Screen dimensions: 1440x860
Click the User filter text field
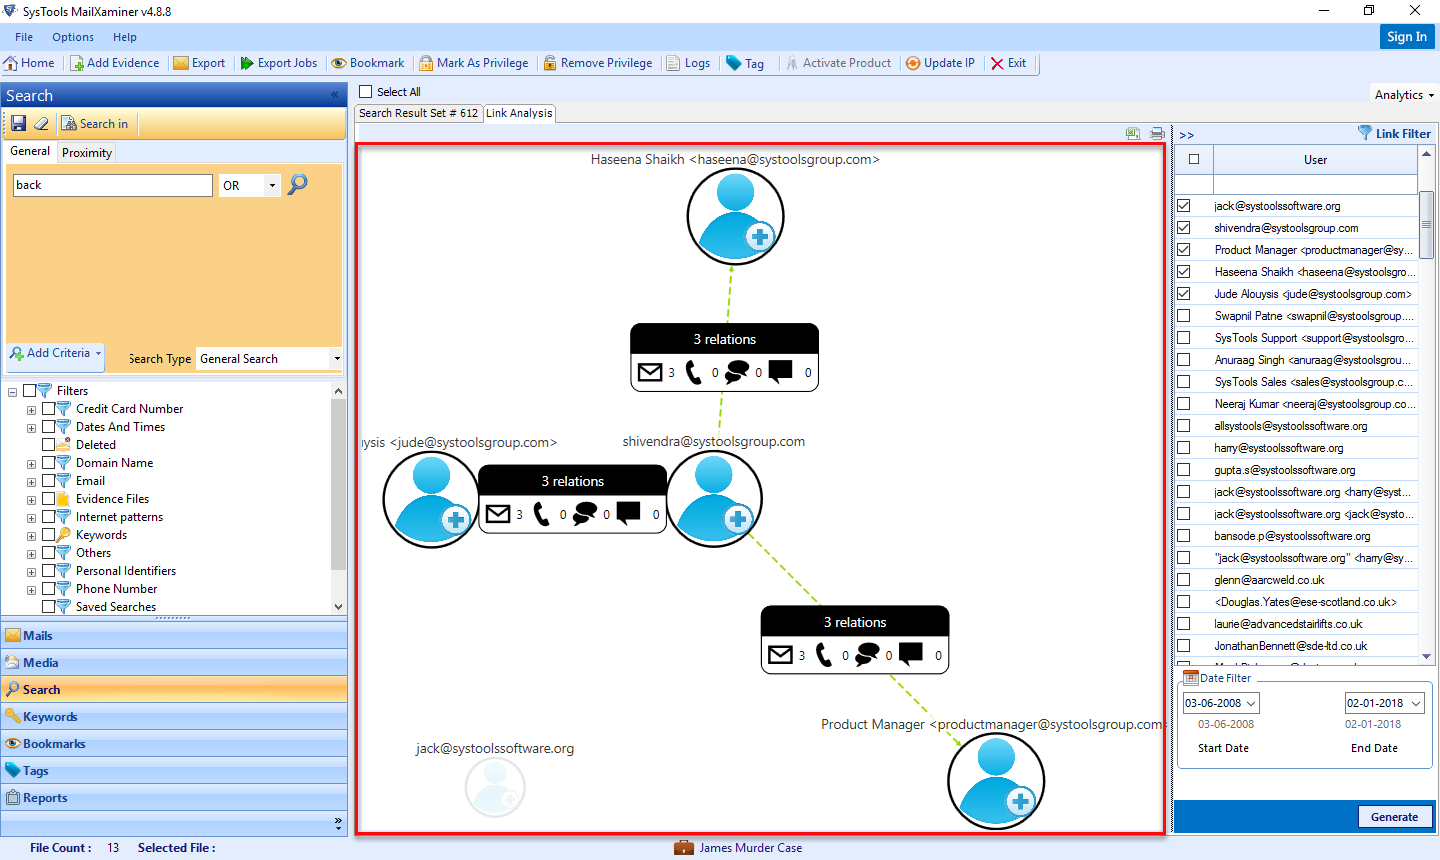pos(1315,185)
